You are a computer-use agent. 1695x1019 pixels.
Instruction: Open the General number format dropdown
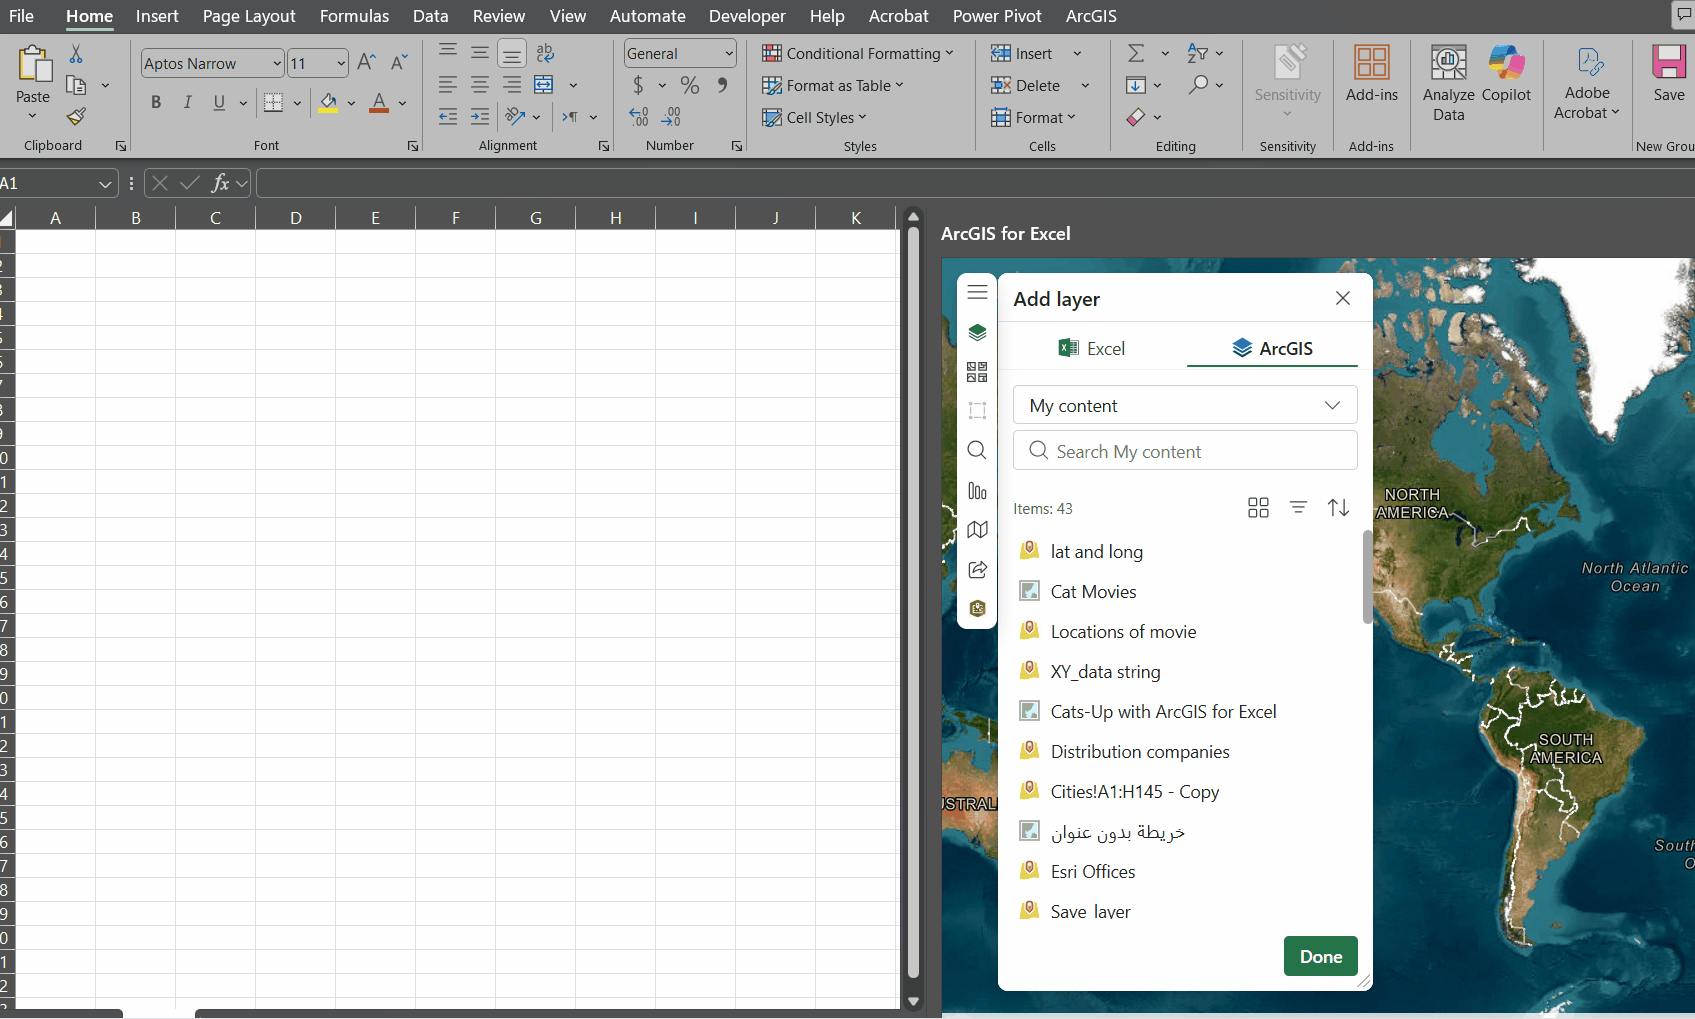click(729, 53)
